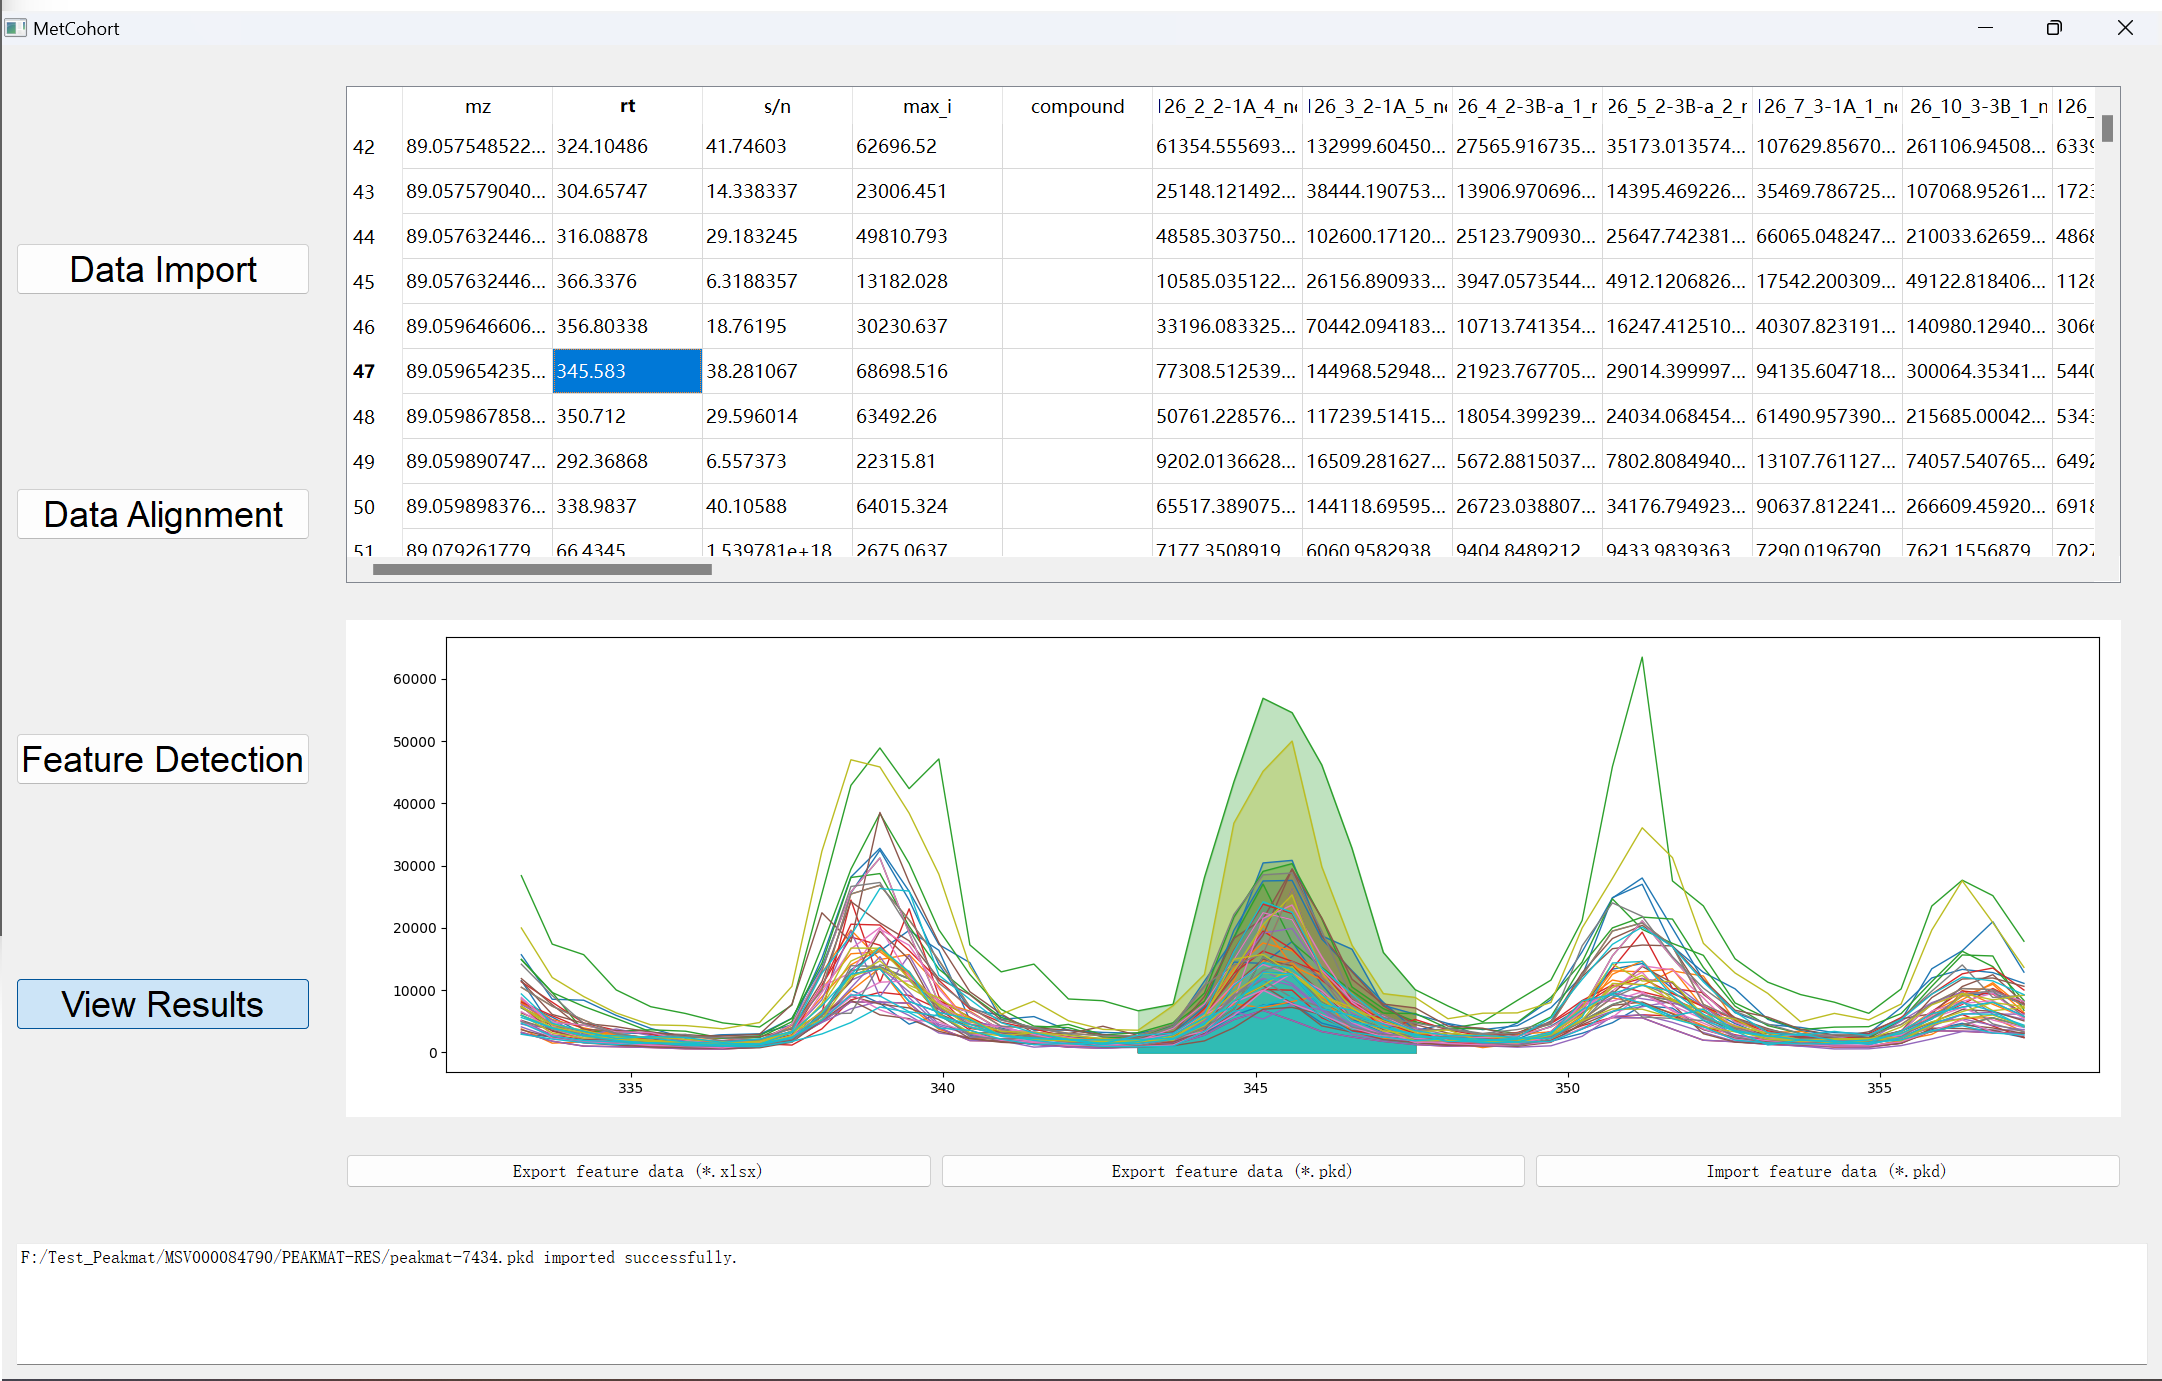Click the MetCohort app icon in title bar

(x=15, y=28)
